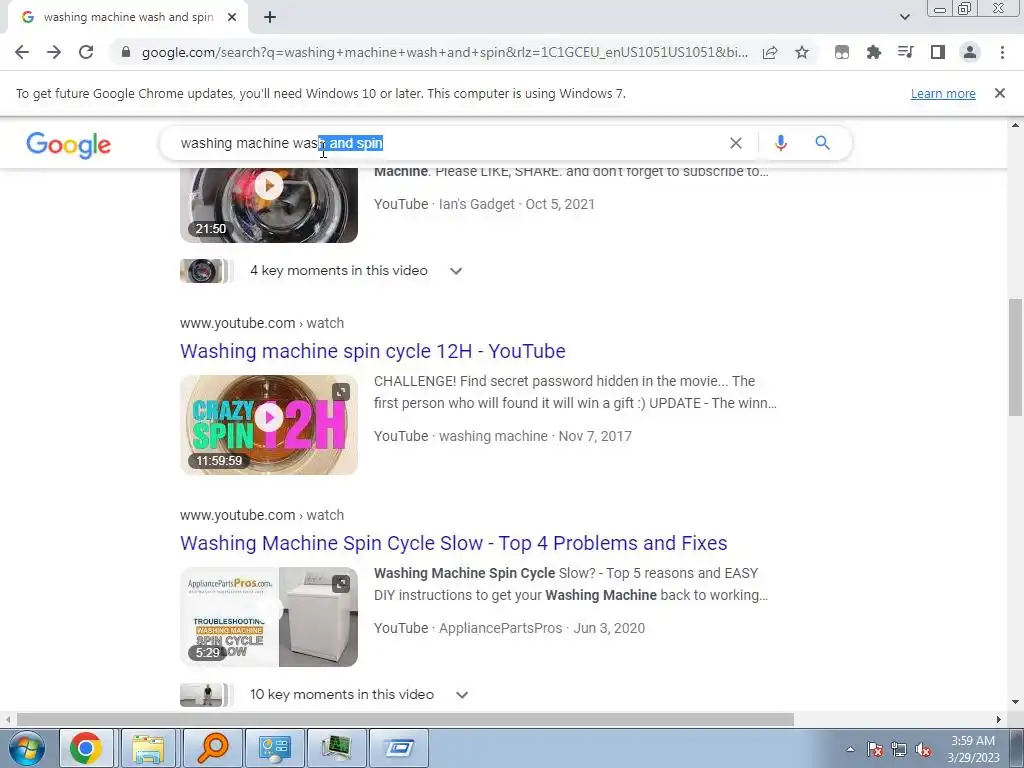
Task: Toggle the browser side panel
Action: [x=938, y=52]
